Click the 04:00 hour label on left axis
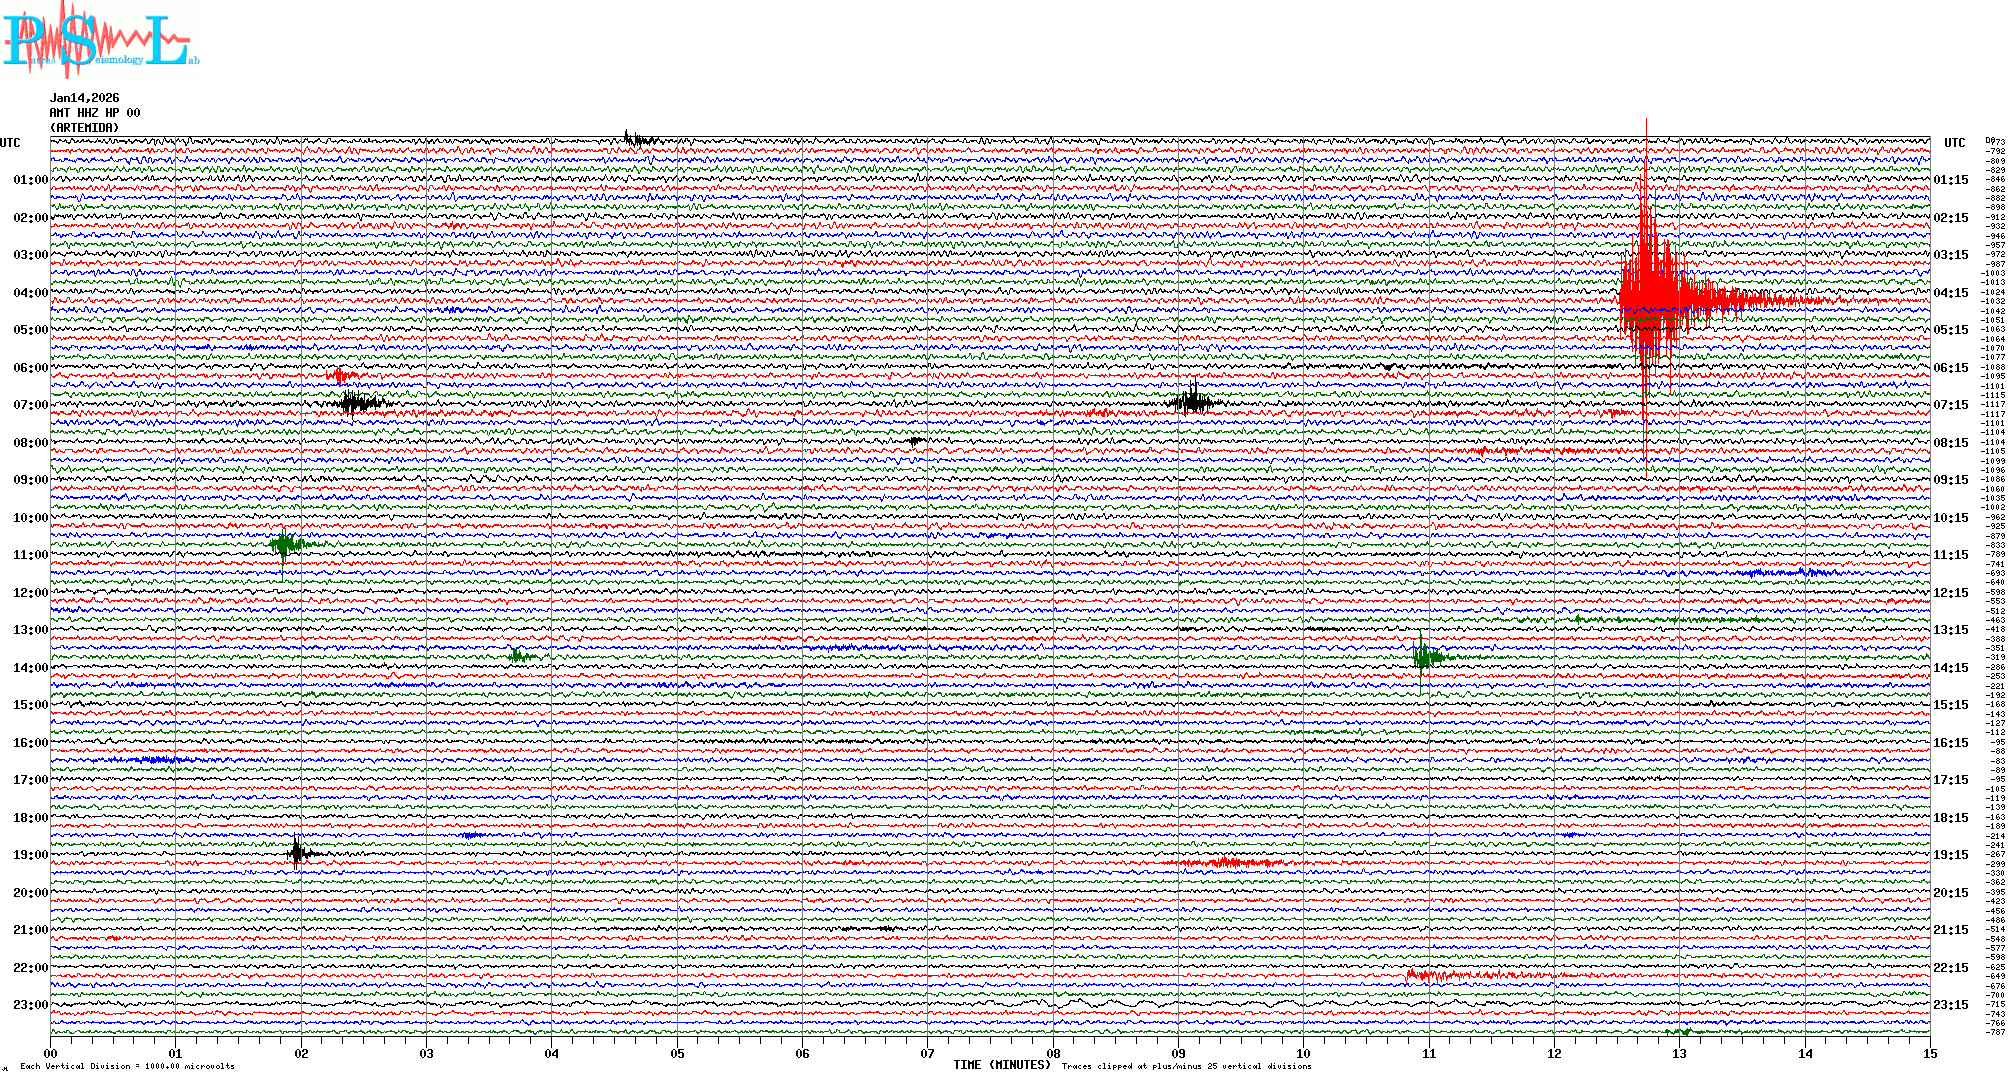 [30, 293]
